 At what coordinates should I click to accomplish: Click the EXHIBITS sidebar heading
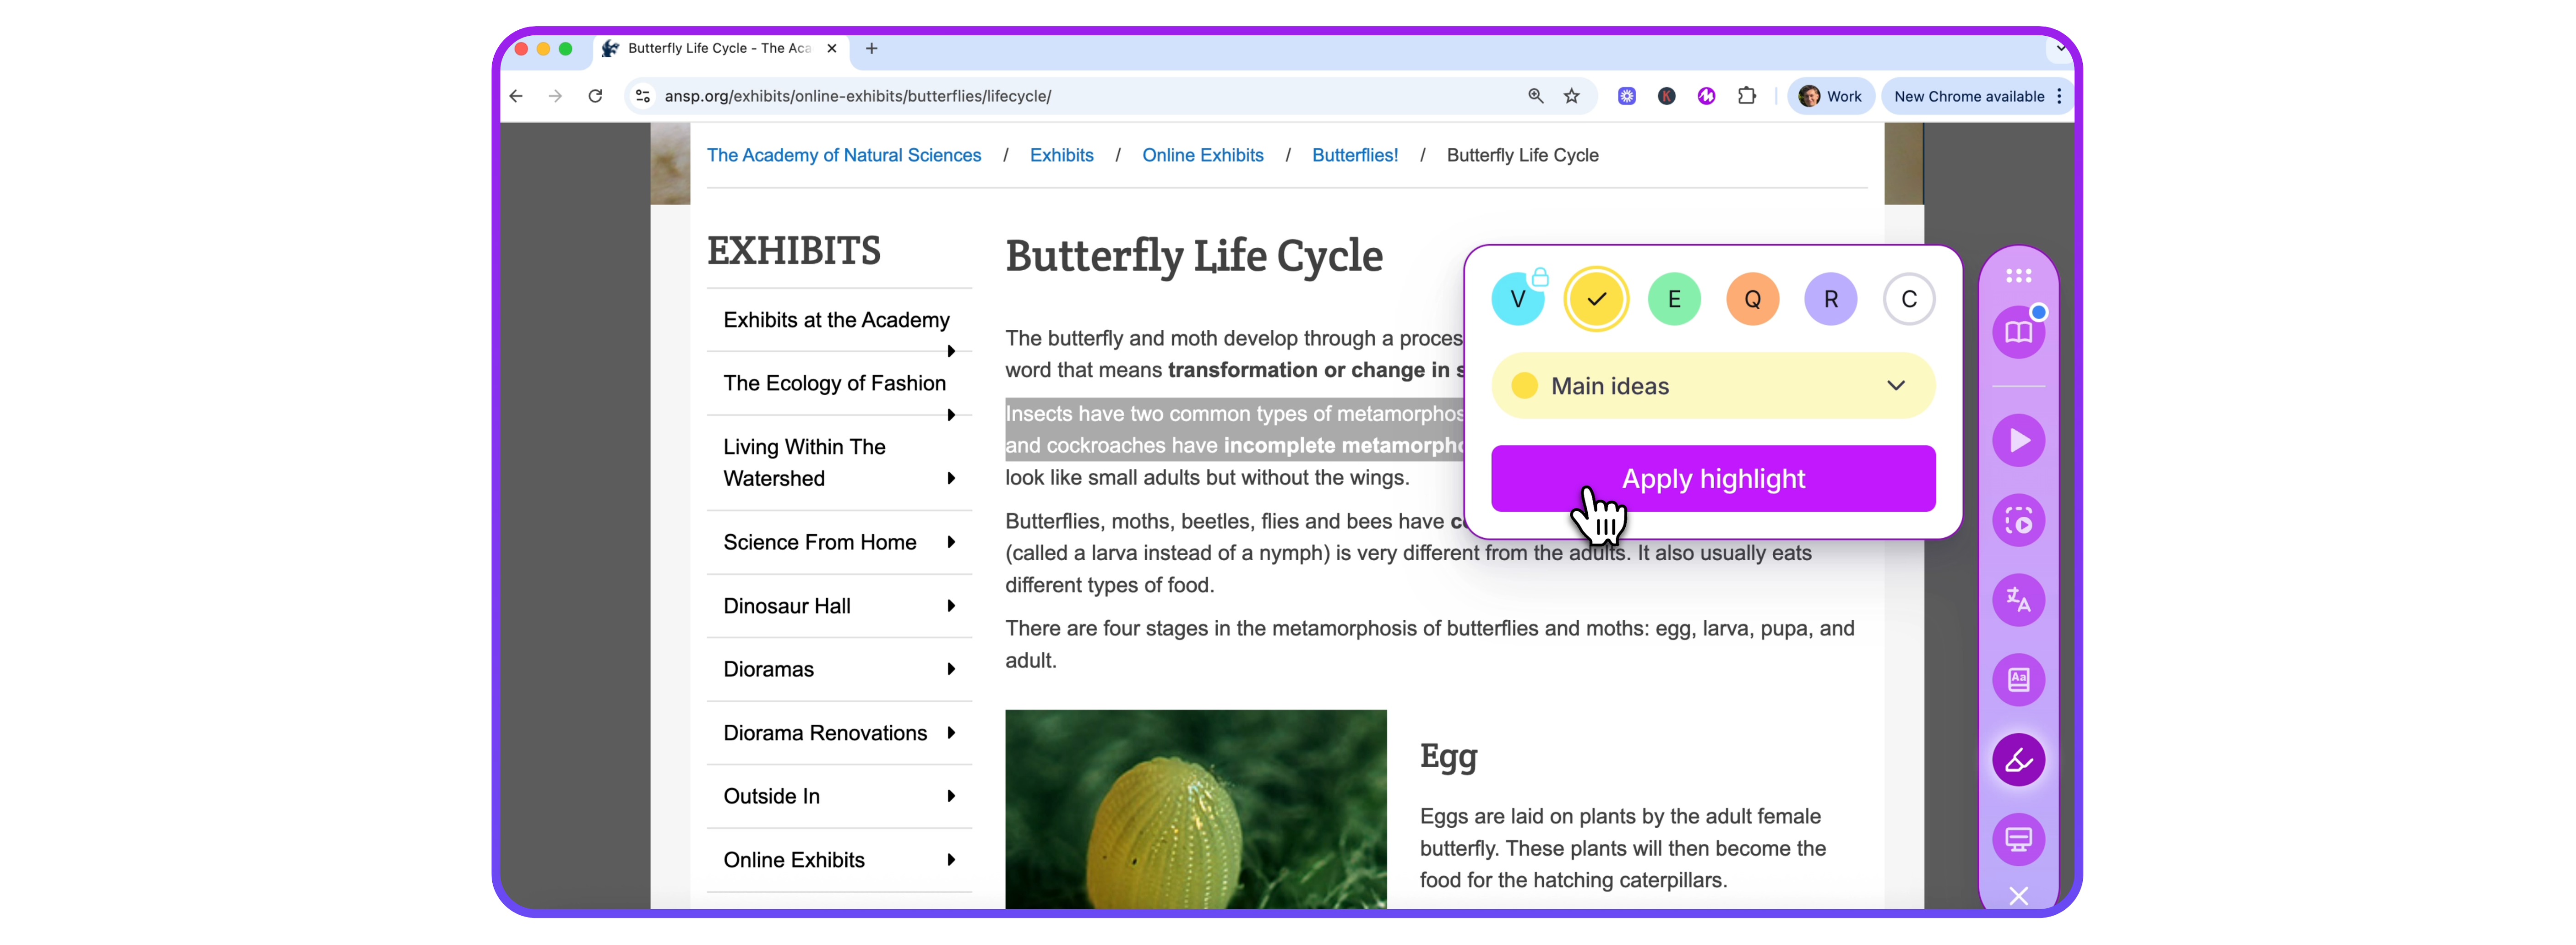click(793, 250)
